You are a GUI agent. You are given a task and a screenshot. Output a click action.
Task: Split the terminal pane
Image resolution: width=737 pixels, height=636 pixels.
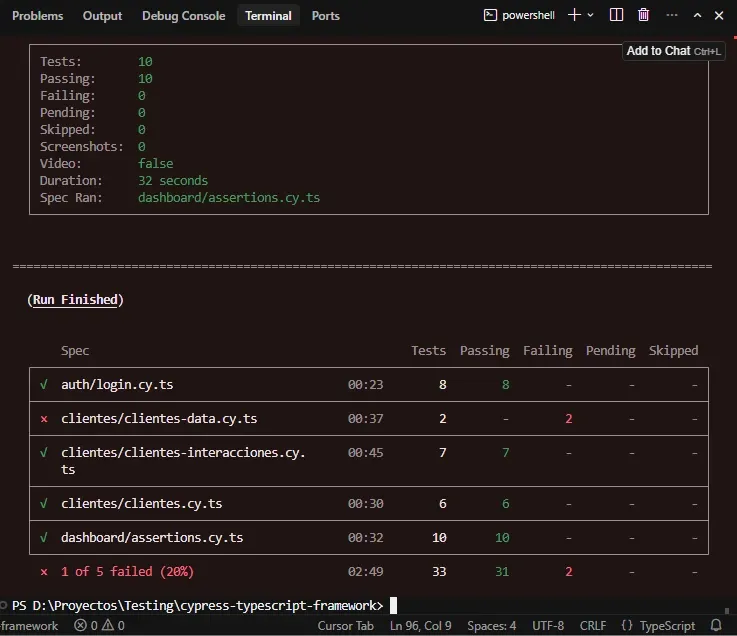click(616, 15)
